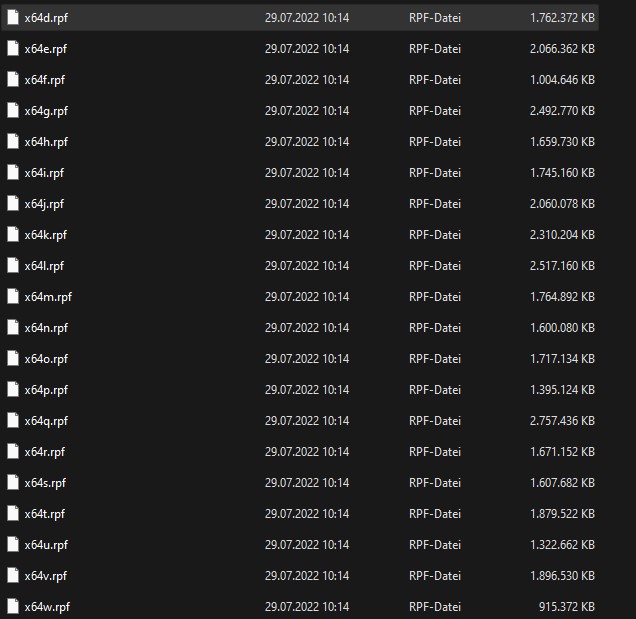Select the file name x64r.rpf
The height and width of the screenshot is (619, 636).
(x=45, y=452)
